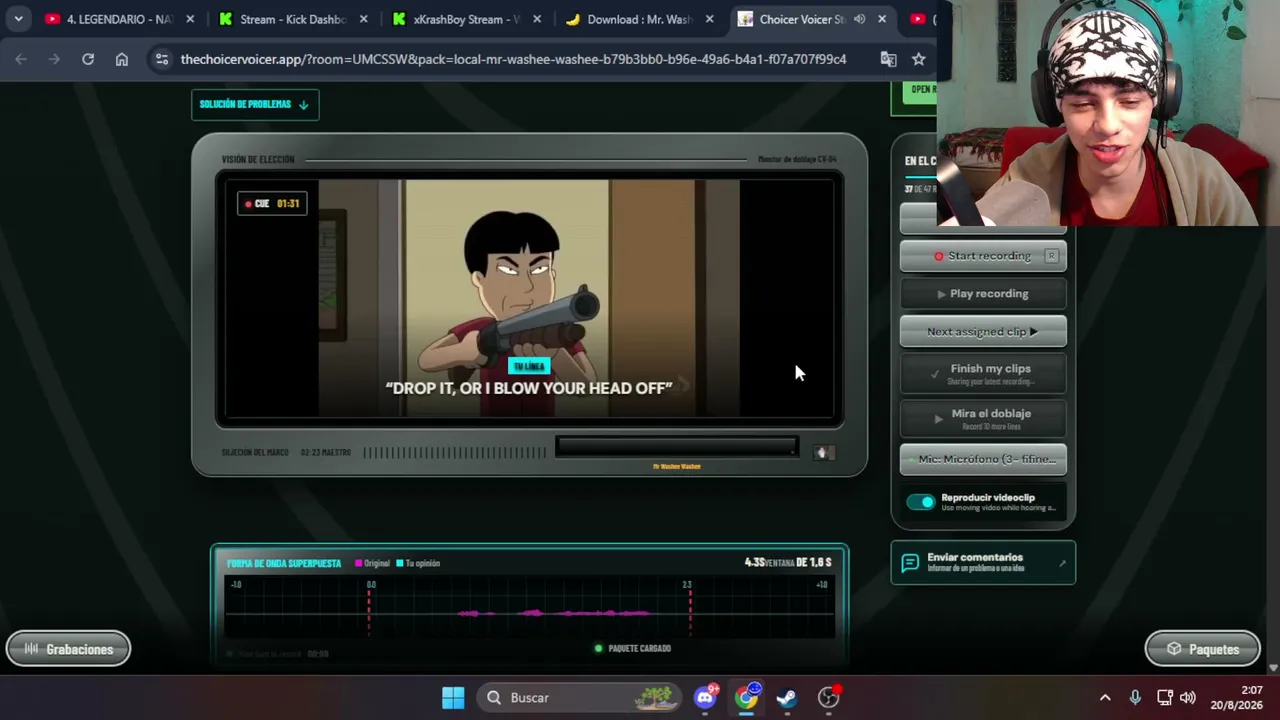Open the clock and date 2:07
Viewport: 1280px width, 720px height.
[1236, 698]
